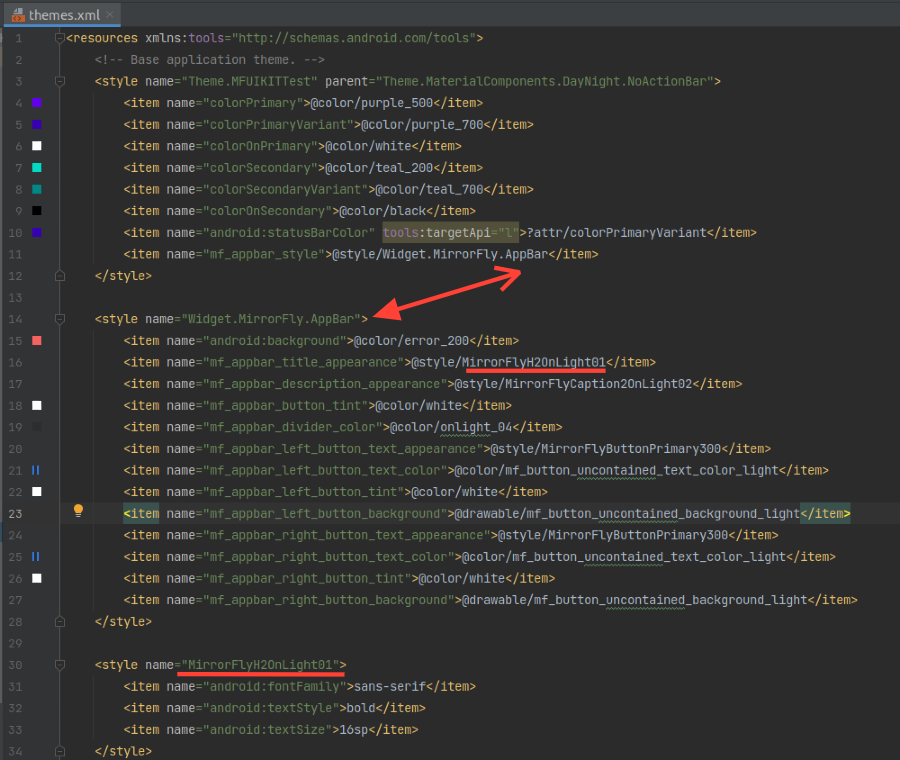Open purple_500 gutter color swatch on line 4

point(37,103)
